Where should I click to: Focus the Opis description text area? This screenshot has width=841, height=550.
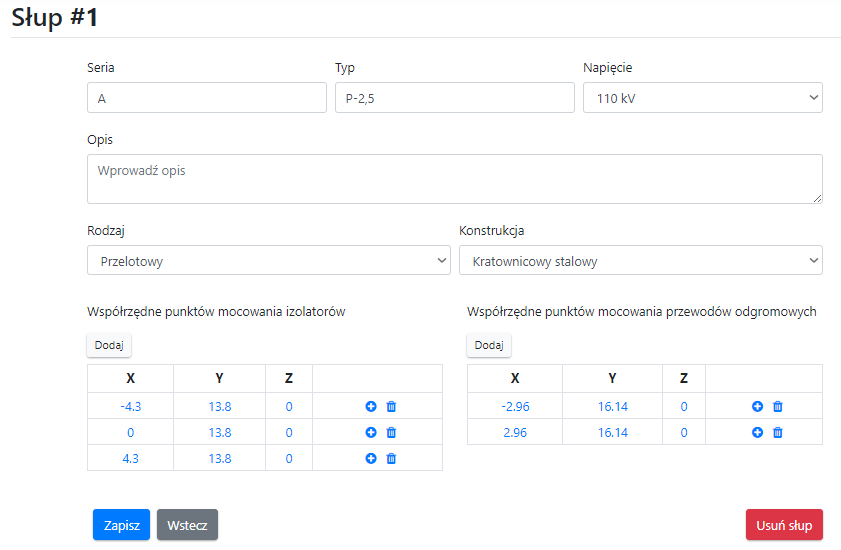tap(454, 179)
